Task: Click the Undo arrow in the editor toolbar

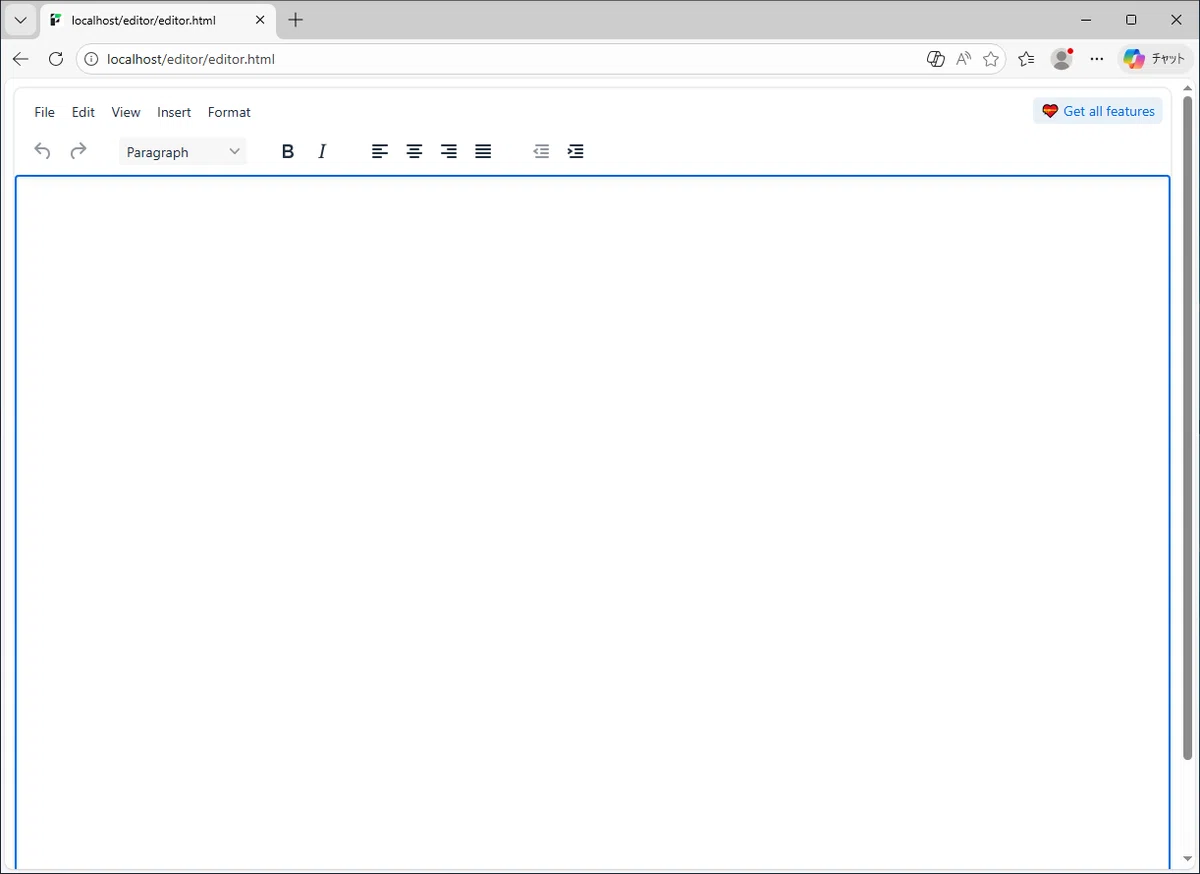Action: (42, 151)
